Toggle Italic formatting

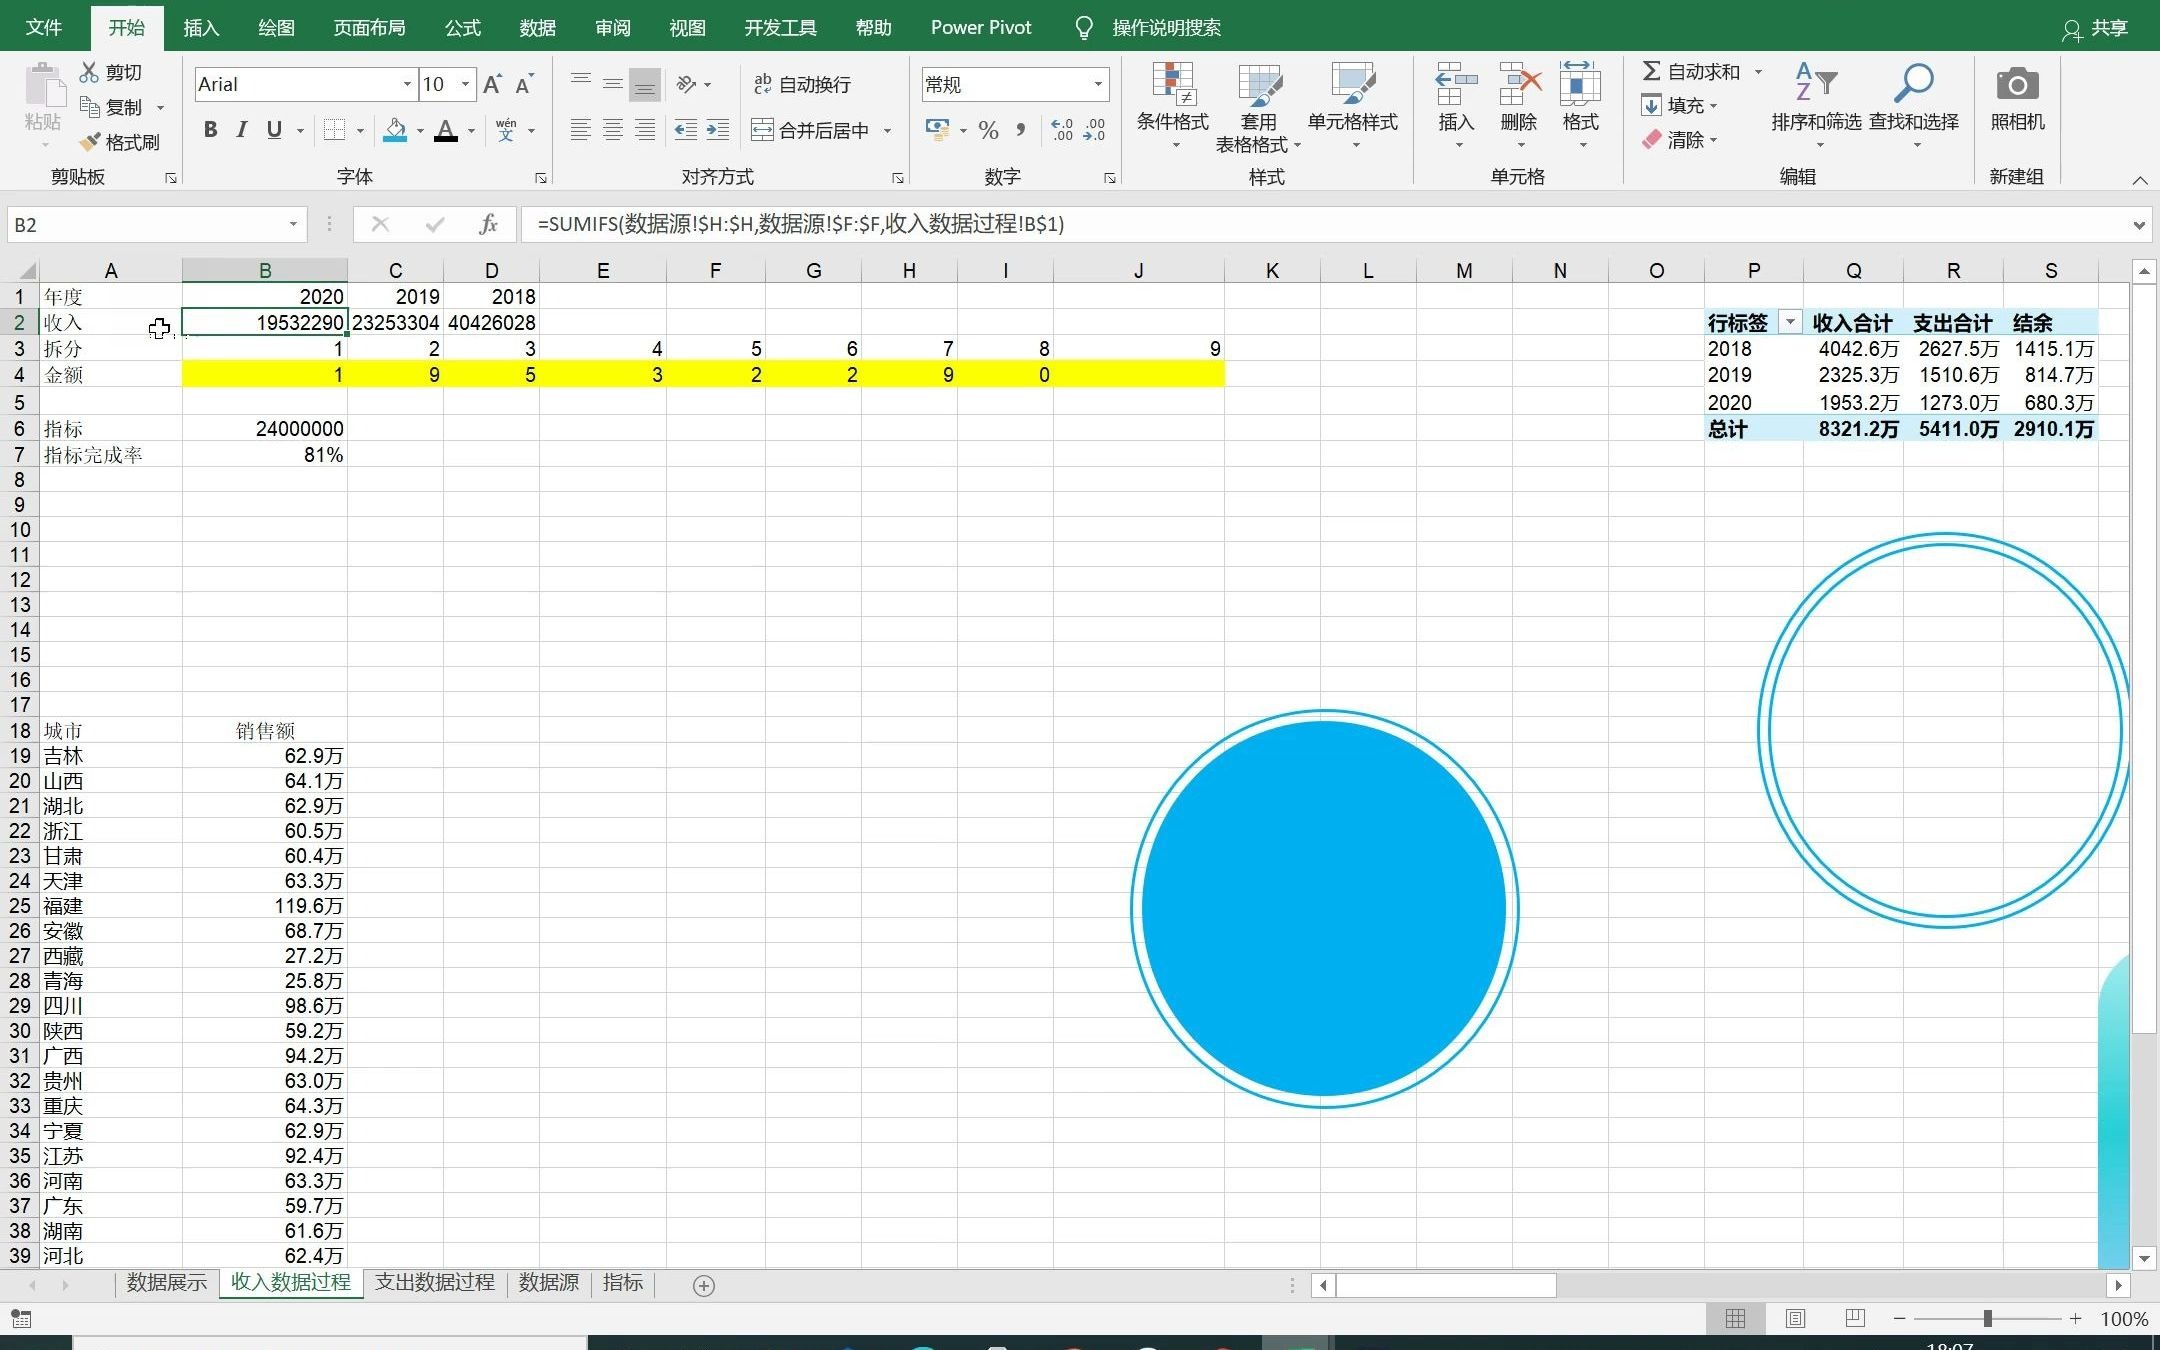(241, 130)
